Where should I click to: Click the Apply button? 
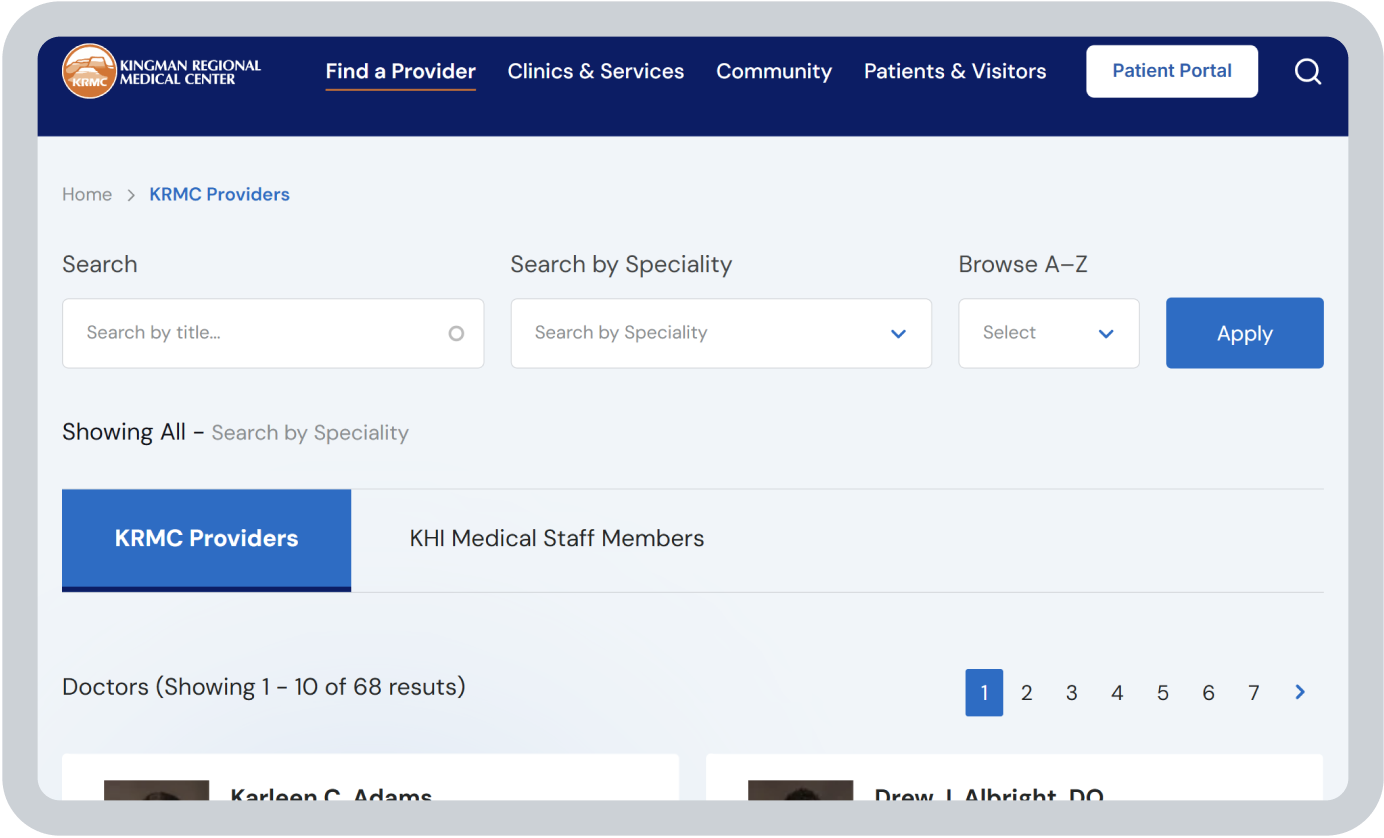1245,333
